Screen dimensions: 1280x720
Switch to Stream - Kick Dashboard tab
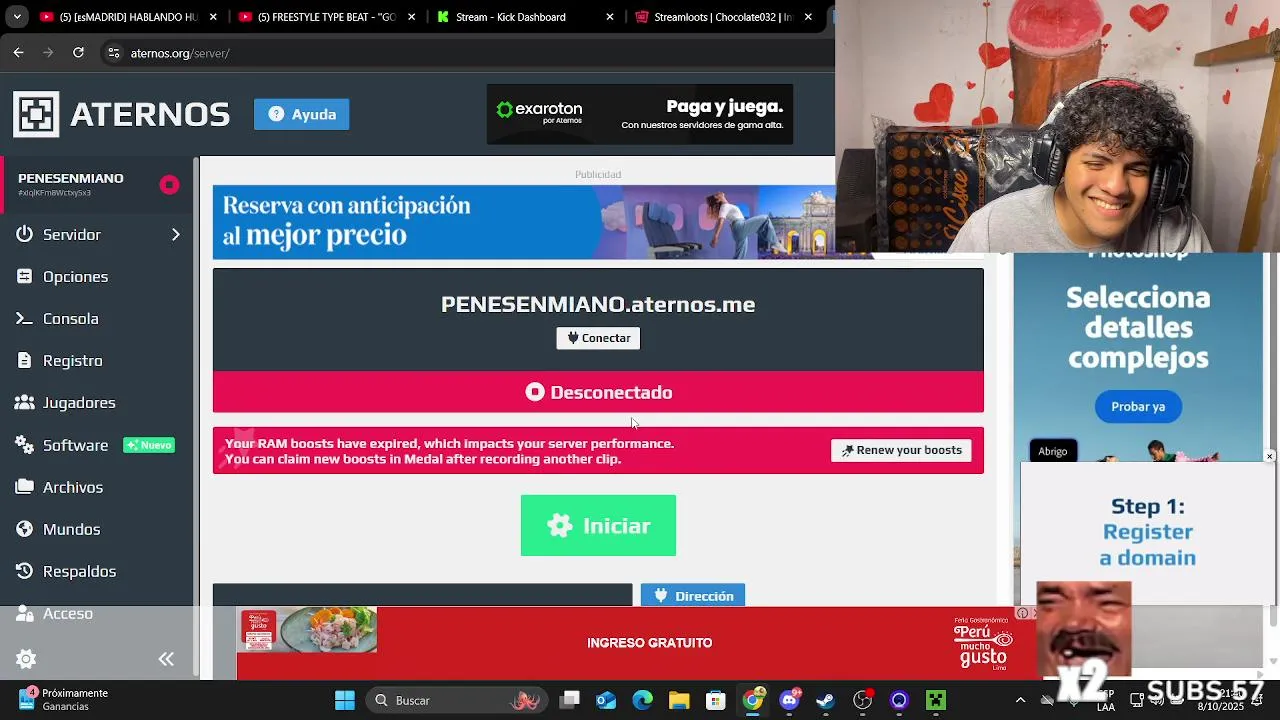[x=510, y=17]
